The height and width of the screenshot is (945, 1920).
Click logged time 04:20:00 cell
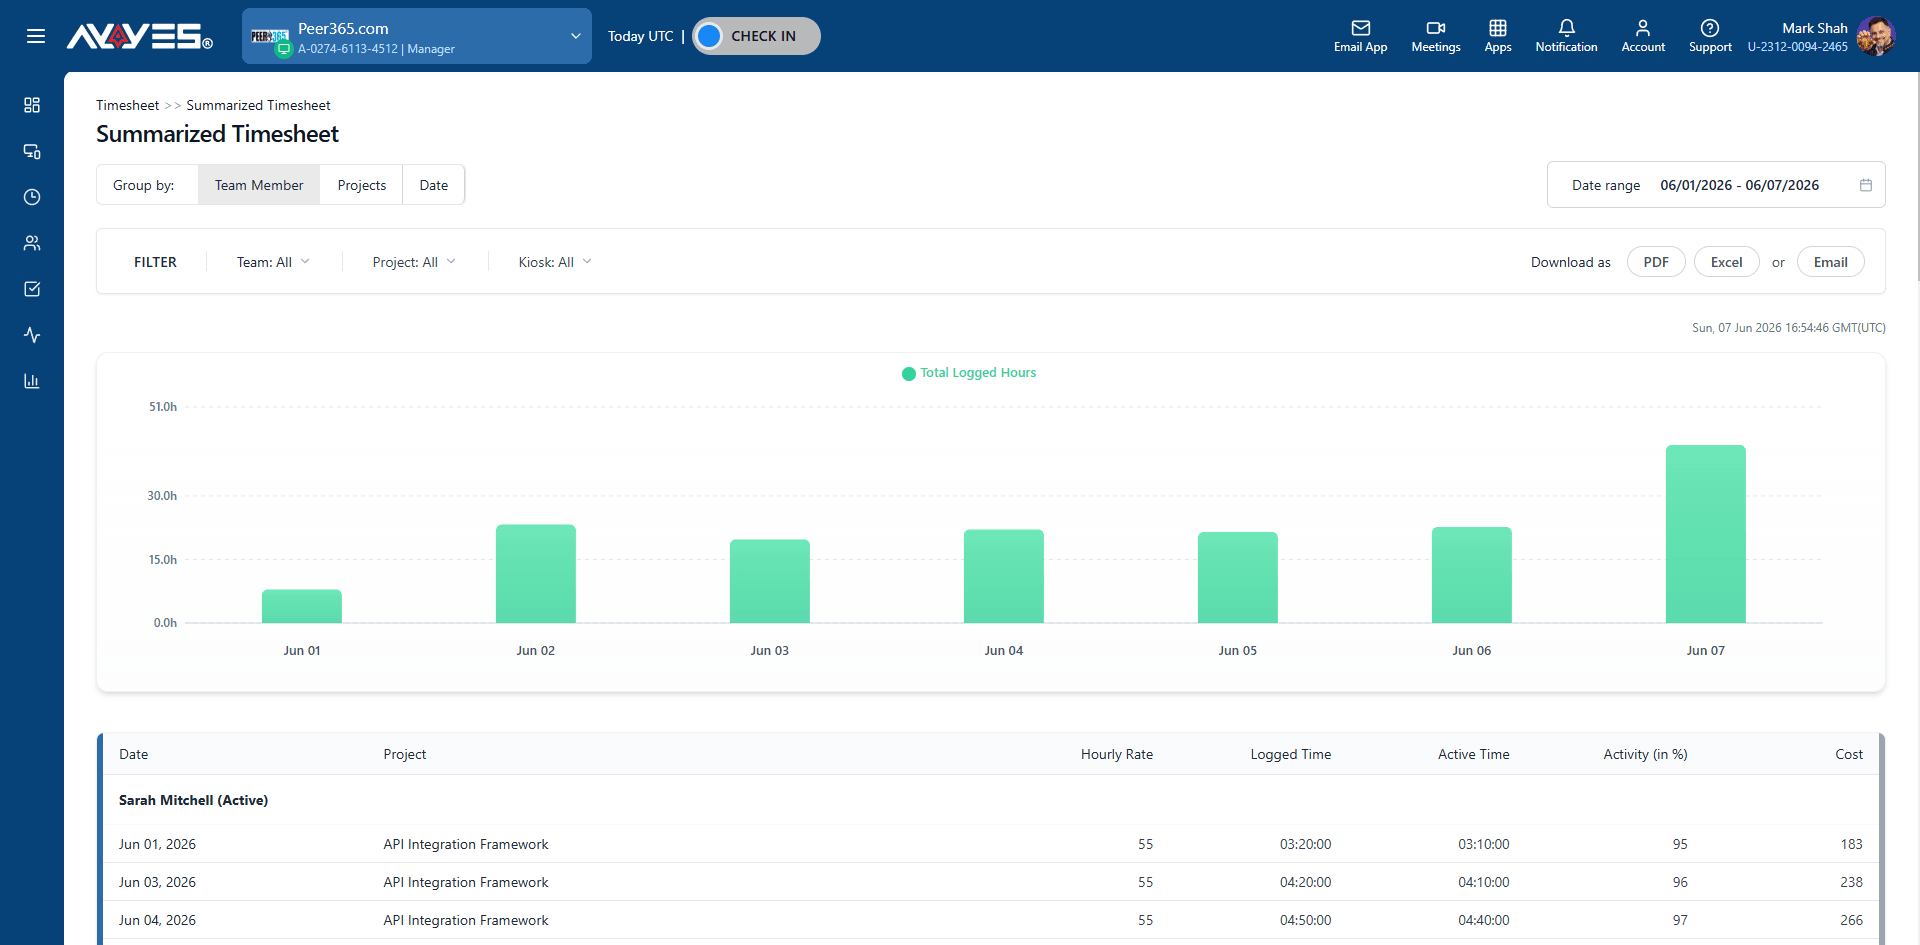click(1306, 882)
